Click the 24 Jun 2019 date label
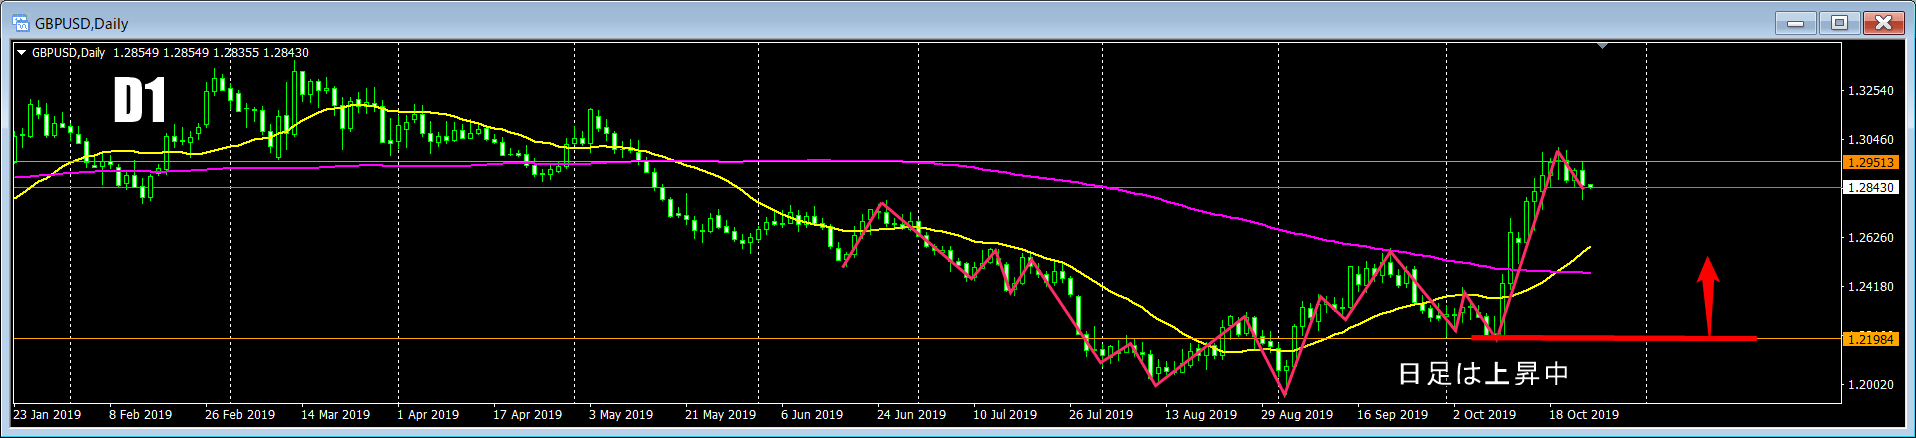Screen dimensions: 1916x438 click(911, 414)
